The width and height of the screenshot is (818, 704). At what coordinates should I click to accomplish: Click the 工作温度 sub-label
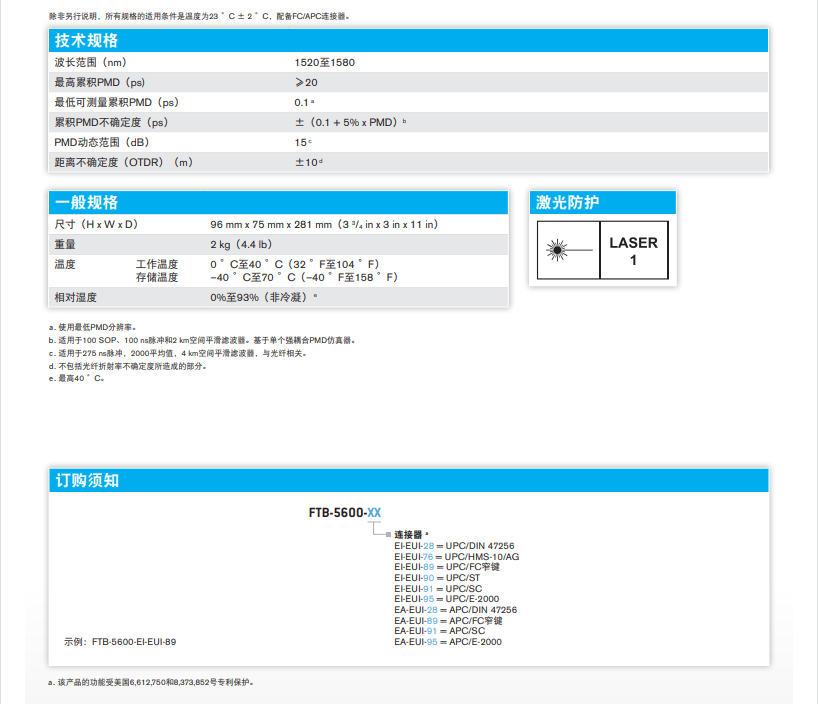[157, 264]
